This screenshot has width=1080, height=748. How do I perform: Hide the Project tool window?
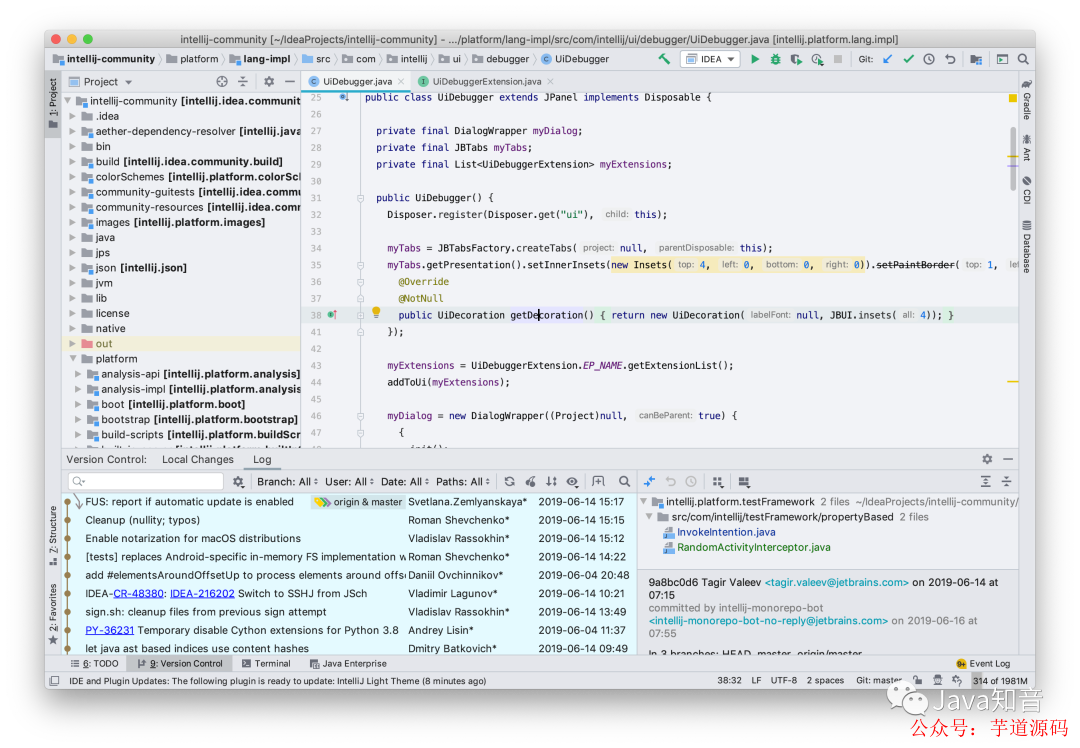[290, 81]
